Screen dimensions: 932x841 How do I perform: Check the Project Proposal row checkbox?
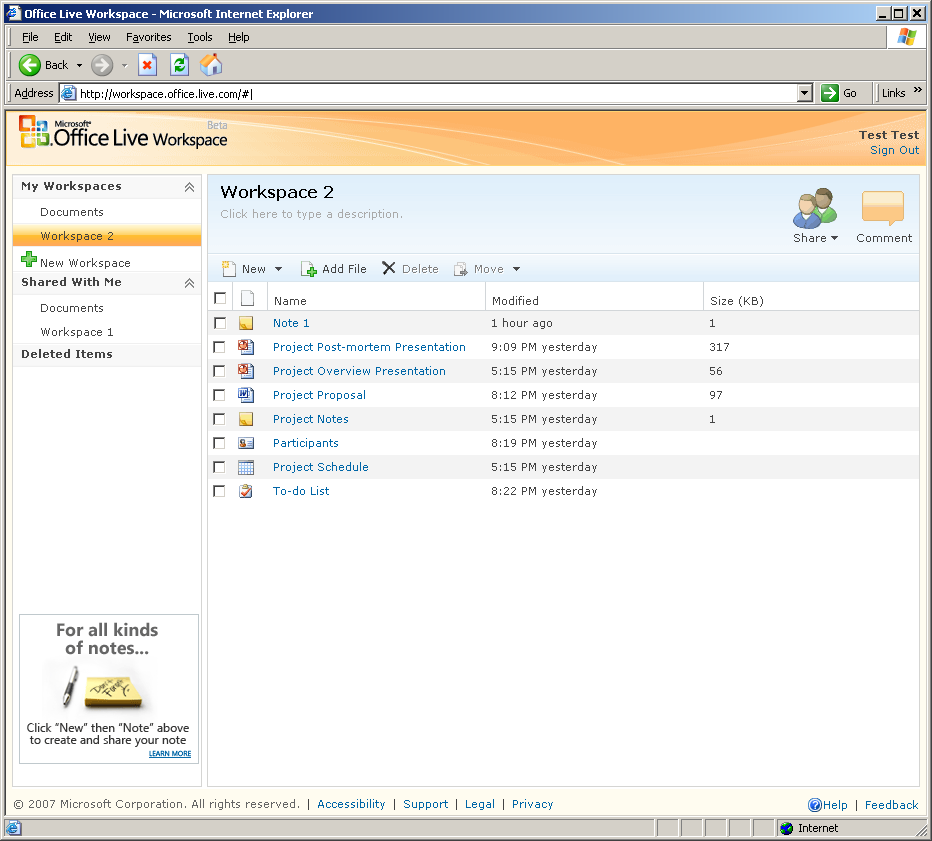coord(219,395)
